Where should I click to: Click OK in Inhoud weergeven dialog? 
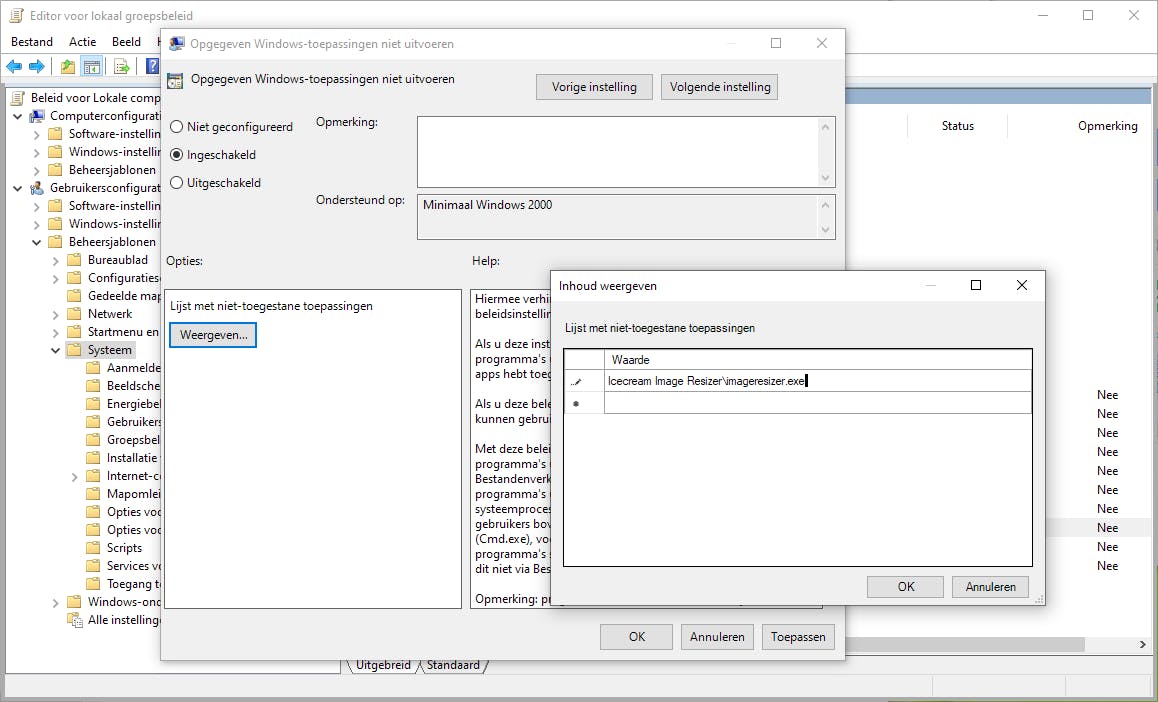coord(905,587)
